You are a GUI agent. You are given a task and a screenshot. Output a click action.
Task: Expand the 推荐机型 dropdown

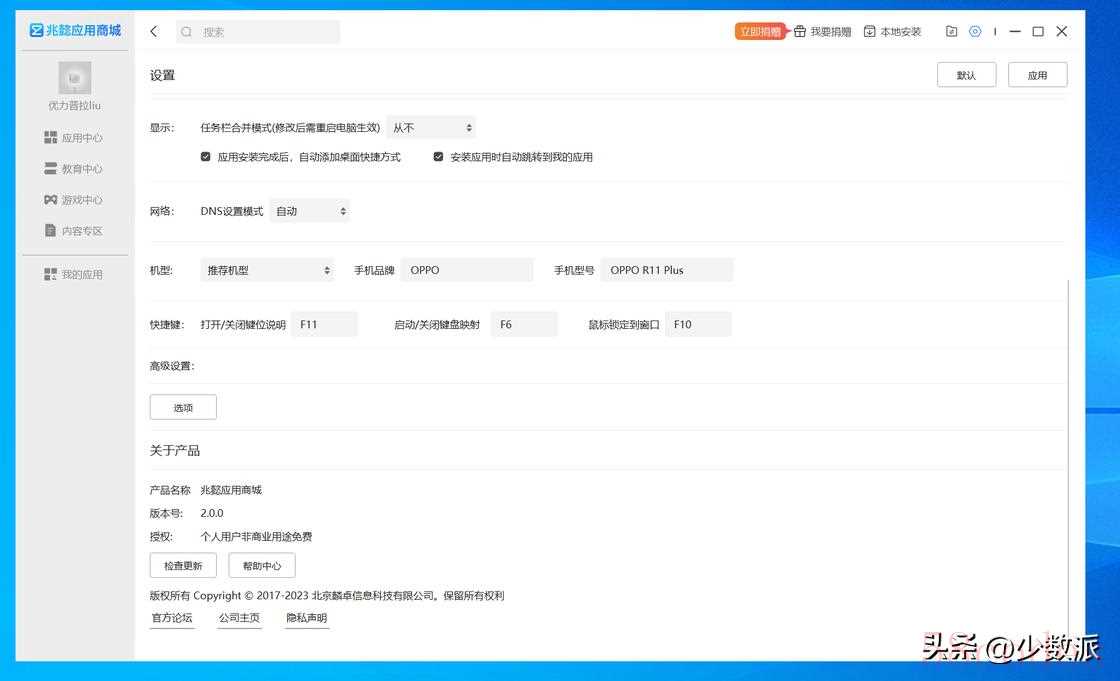[x=267, y=270]
